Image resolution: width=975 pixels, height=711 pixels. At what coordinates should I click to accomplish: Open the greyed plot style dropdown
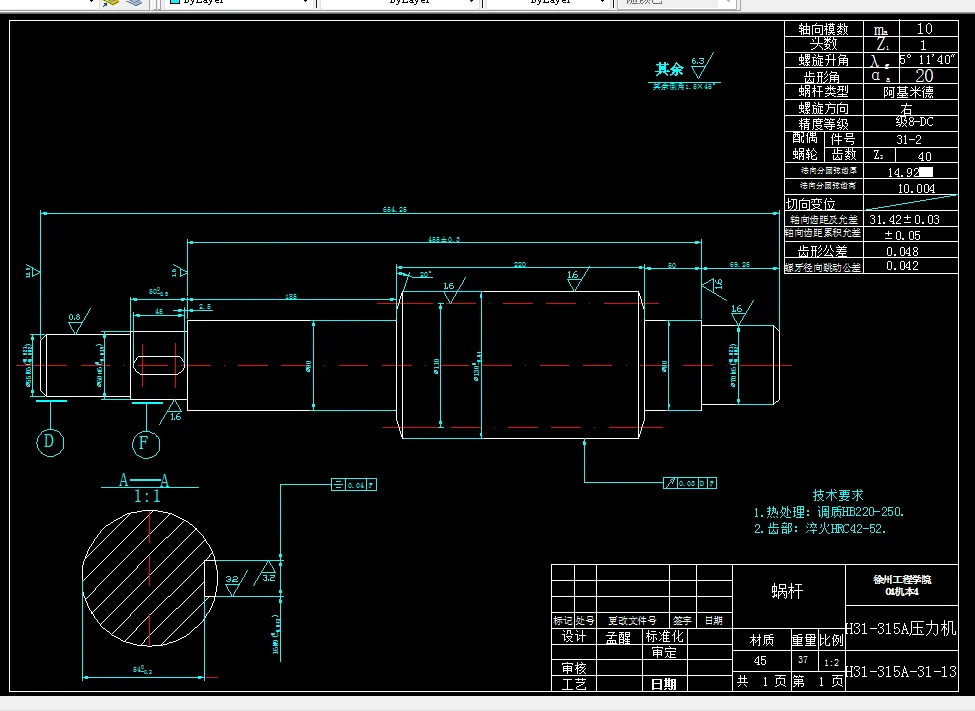[675, 2]
